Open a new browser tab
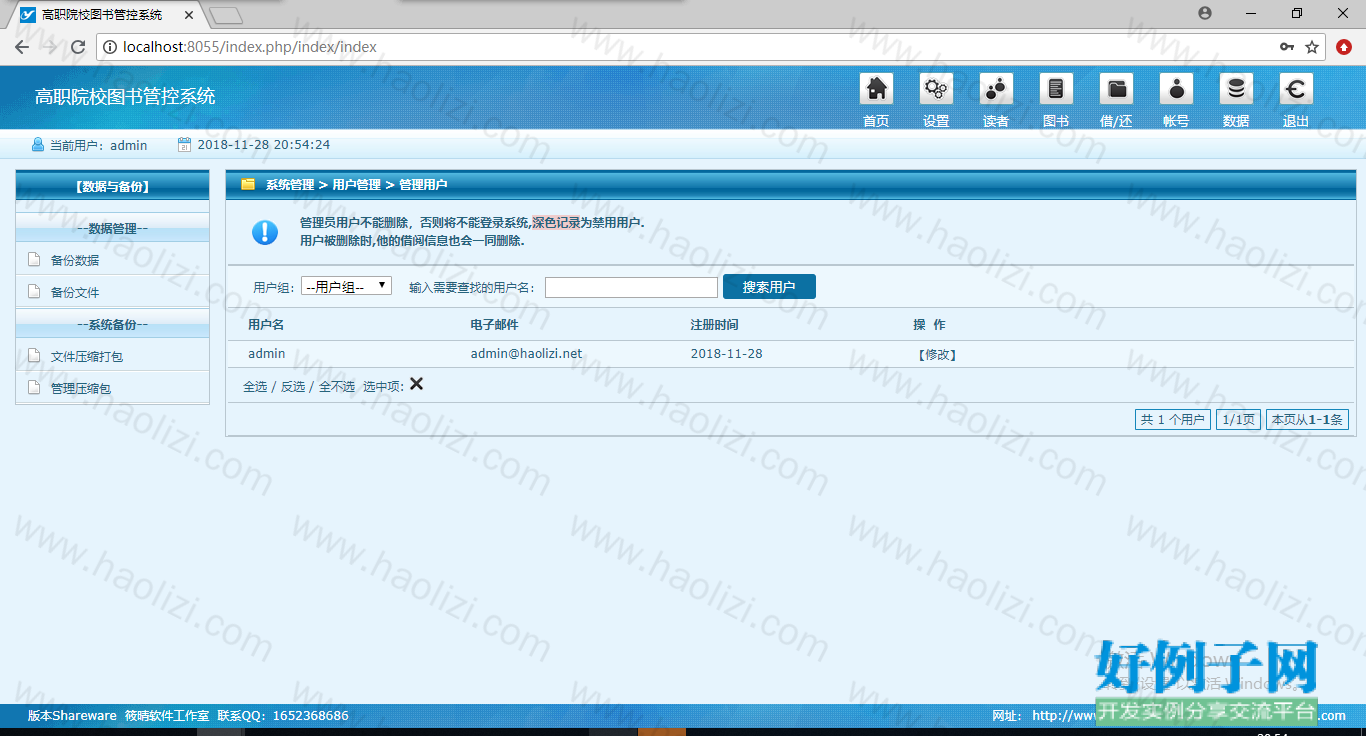This screenshot has width=1366, height=736. [x=227, y=15]
